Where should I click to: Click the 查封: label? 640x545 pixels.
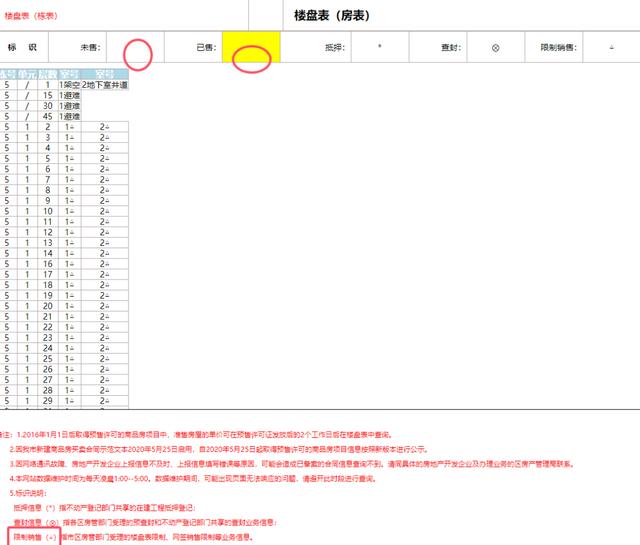click(451, 47)
